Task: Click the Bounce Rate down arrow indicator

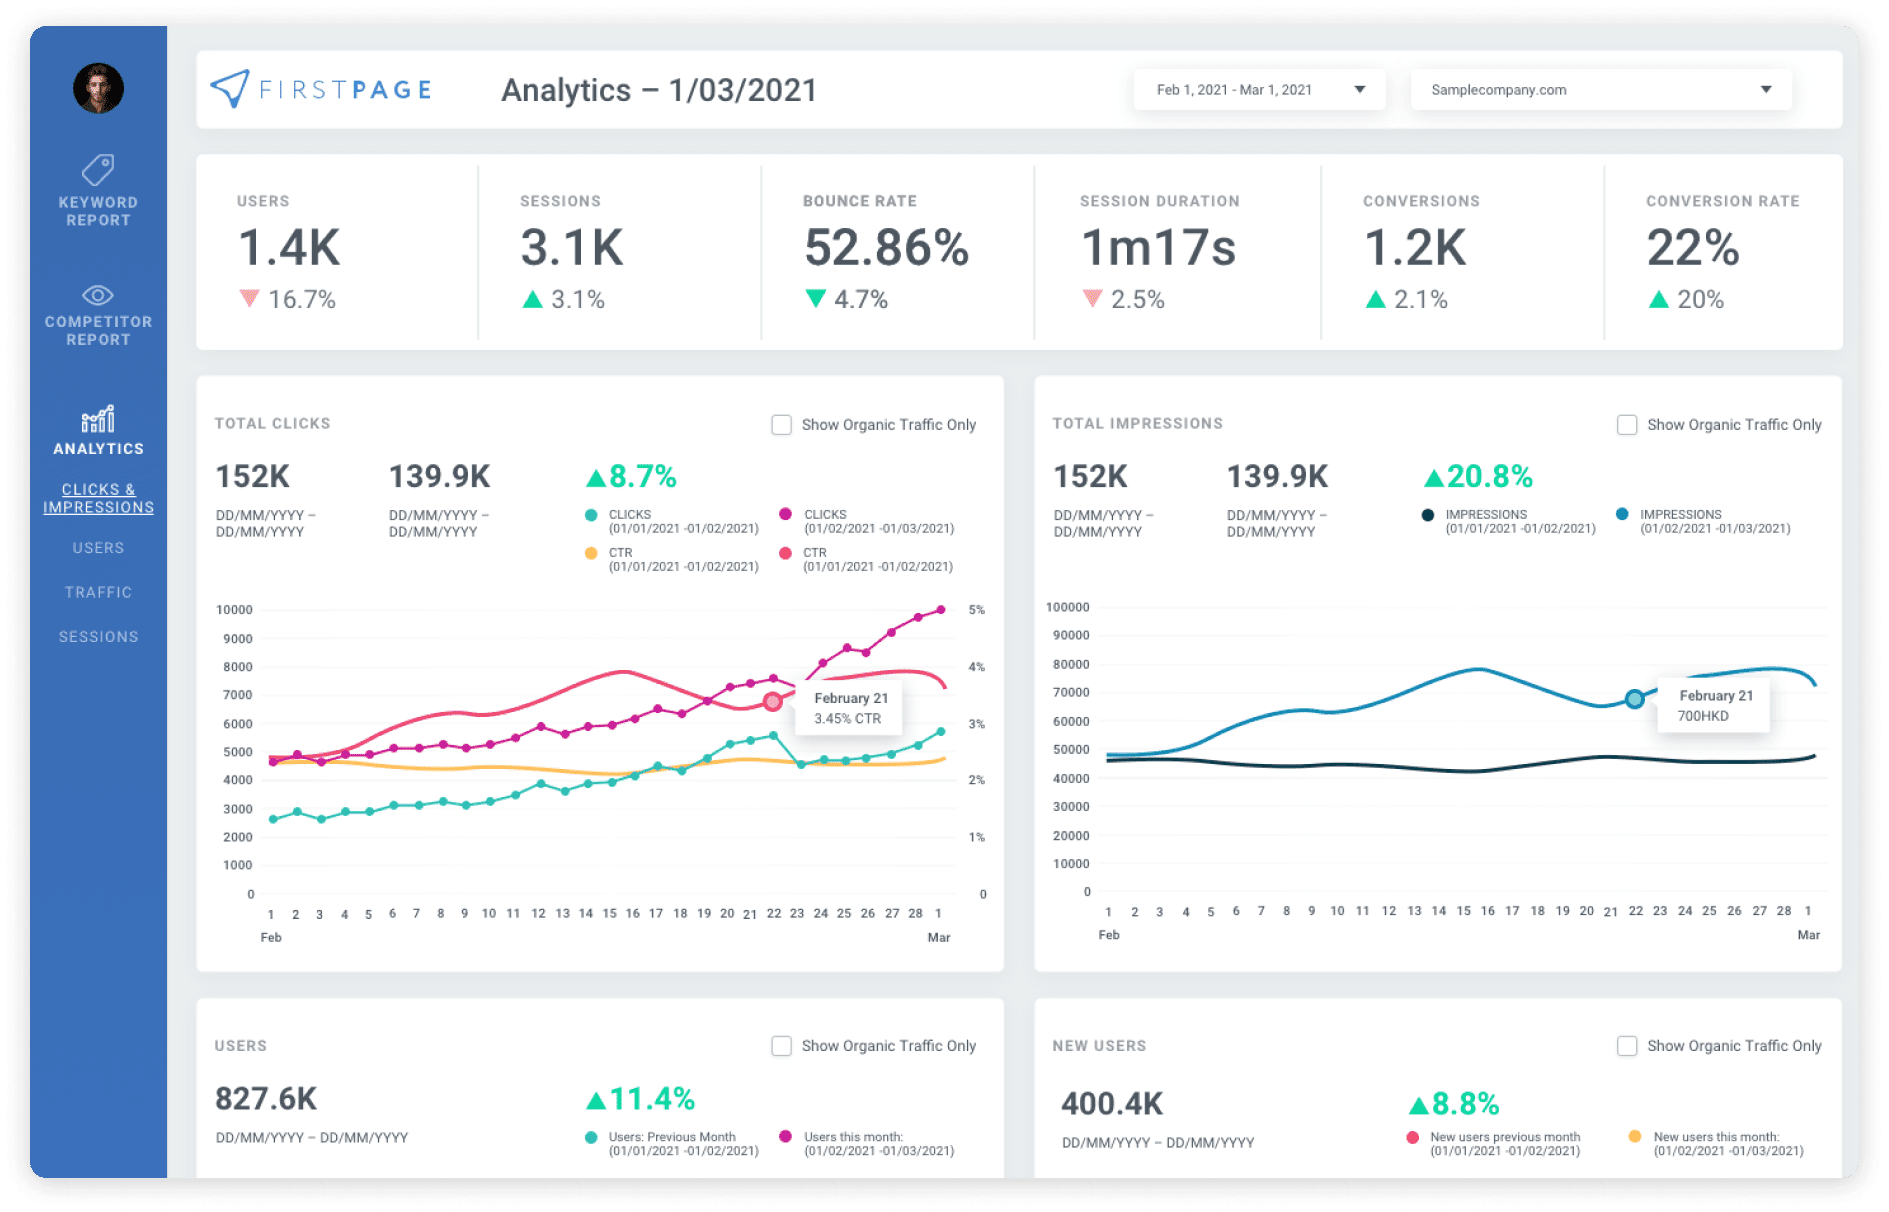Action: (x=816, y=299)
